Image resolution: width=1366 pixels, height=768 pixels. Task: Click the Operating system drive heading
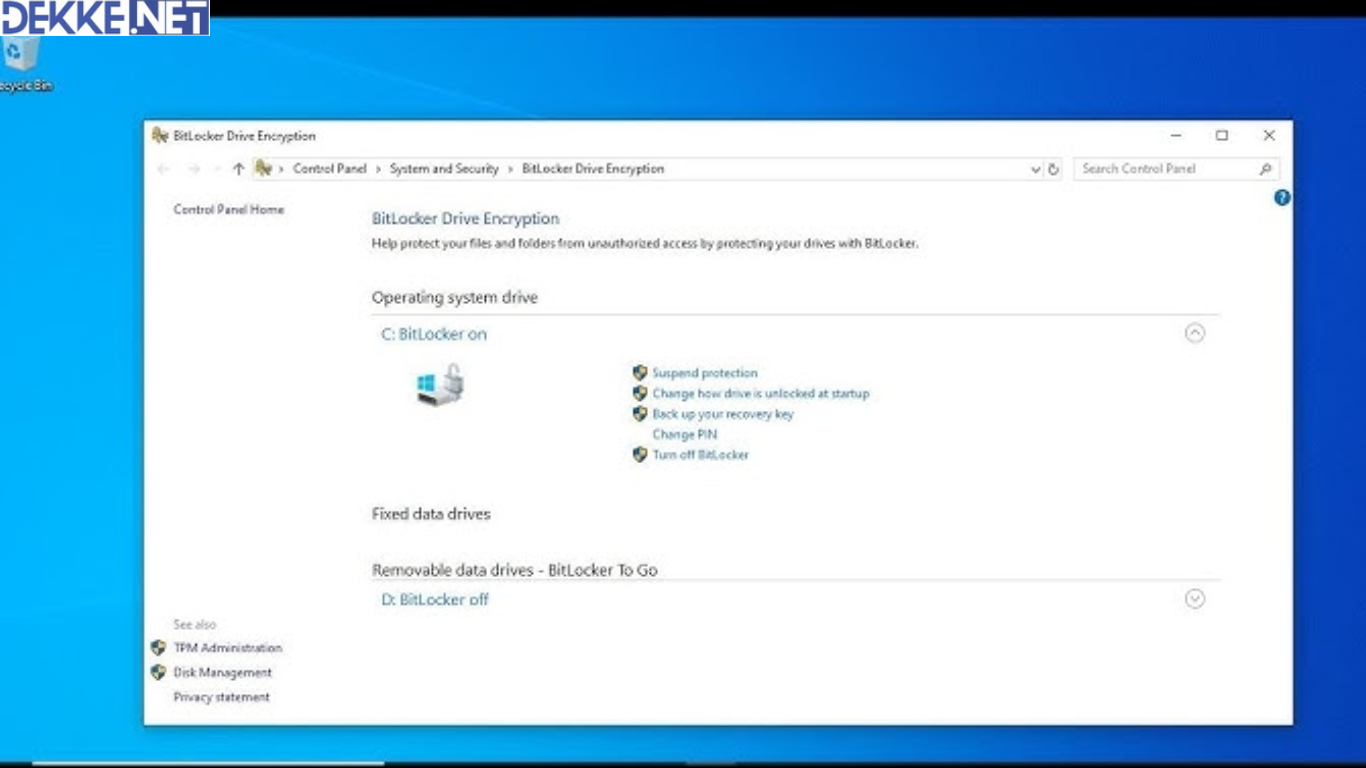pyautogui.click(x=455, y=298)
